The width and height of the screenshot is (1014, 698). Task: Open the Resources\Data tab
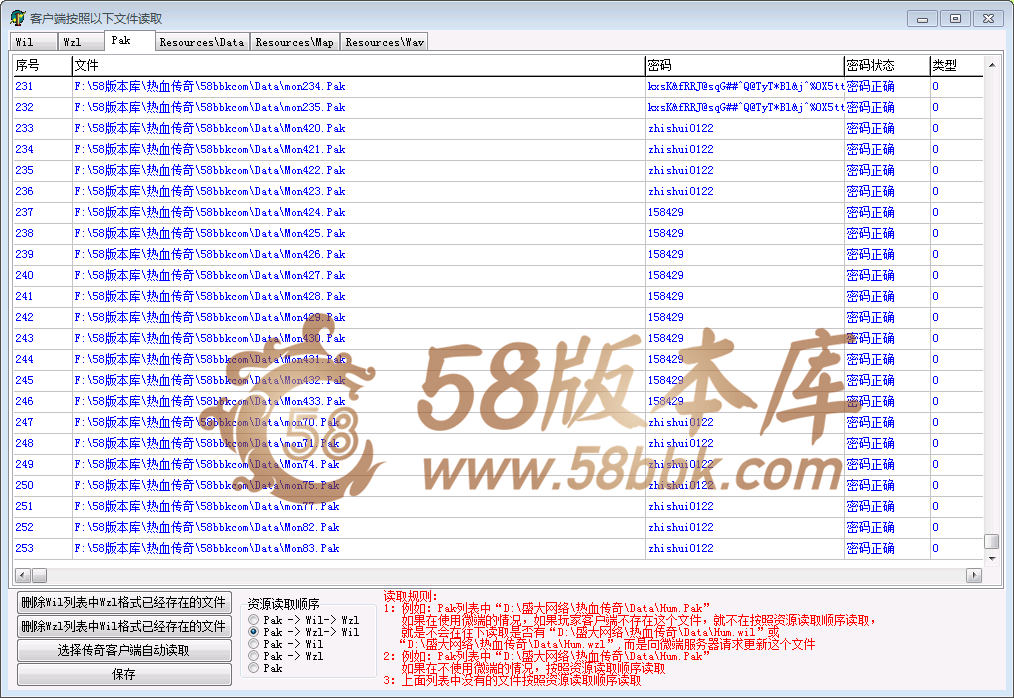pyautogui.click(x=201, y=42)
